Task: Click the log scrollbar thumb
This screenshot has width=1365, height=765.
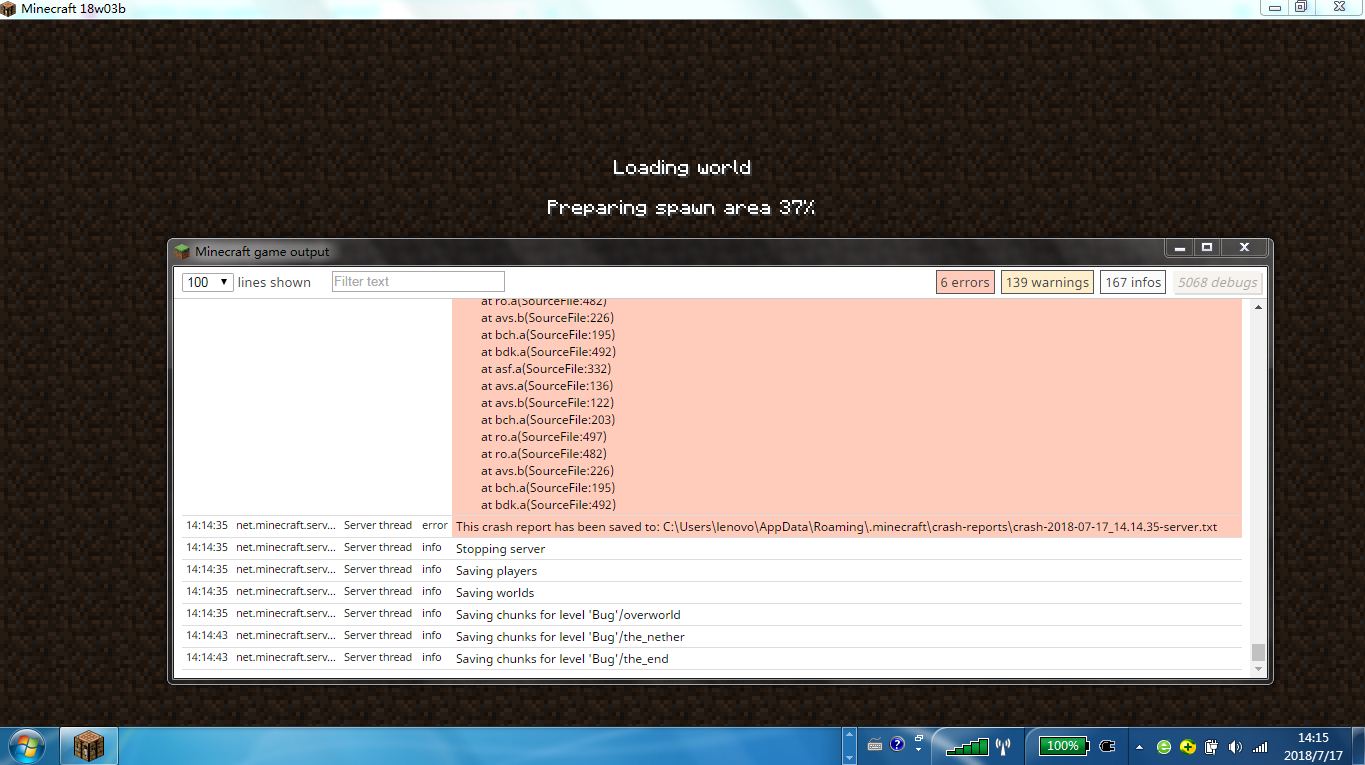Action: pyautogui.click(x=1258, y=652)
